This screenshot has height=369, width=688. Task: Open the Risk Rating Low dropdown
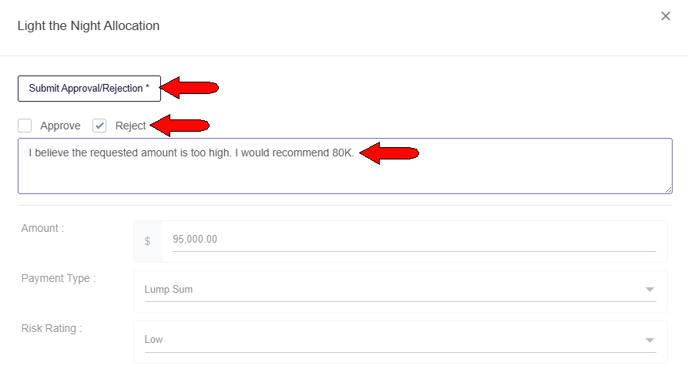[x=400, y=340]
